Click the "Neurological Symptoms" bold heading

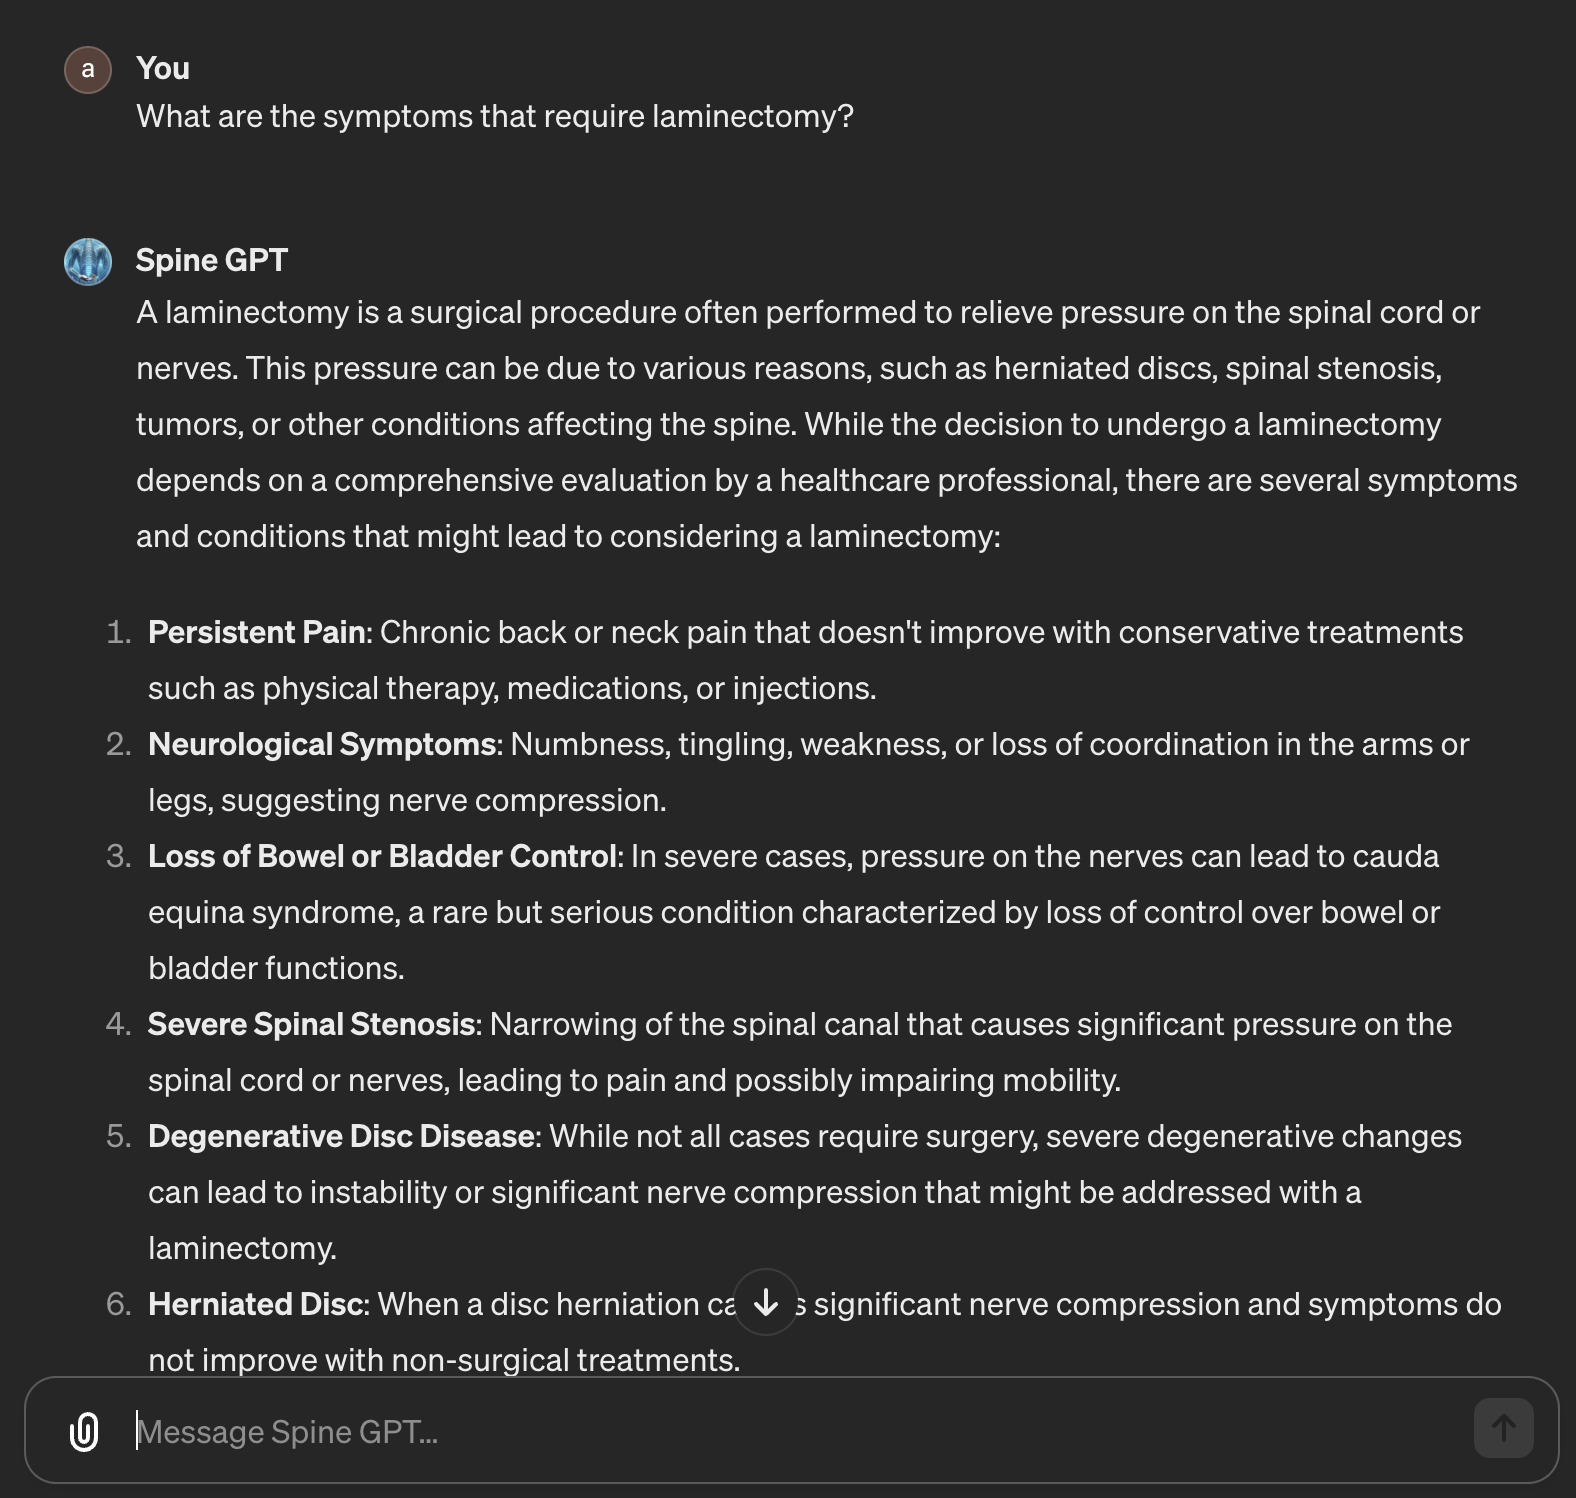pos(323,744)
